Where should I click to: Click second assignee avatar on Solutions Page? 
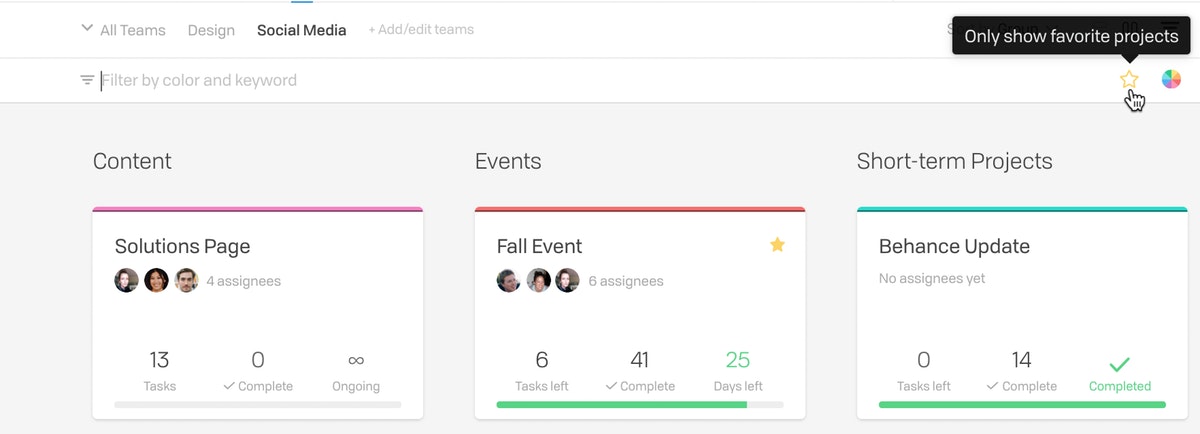click(156, 281)
